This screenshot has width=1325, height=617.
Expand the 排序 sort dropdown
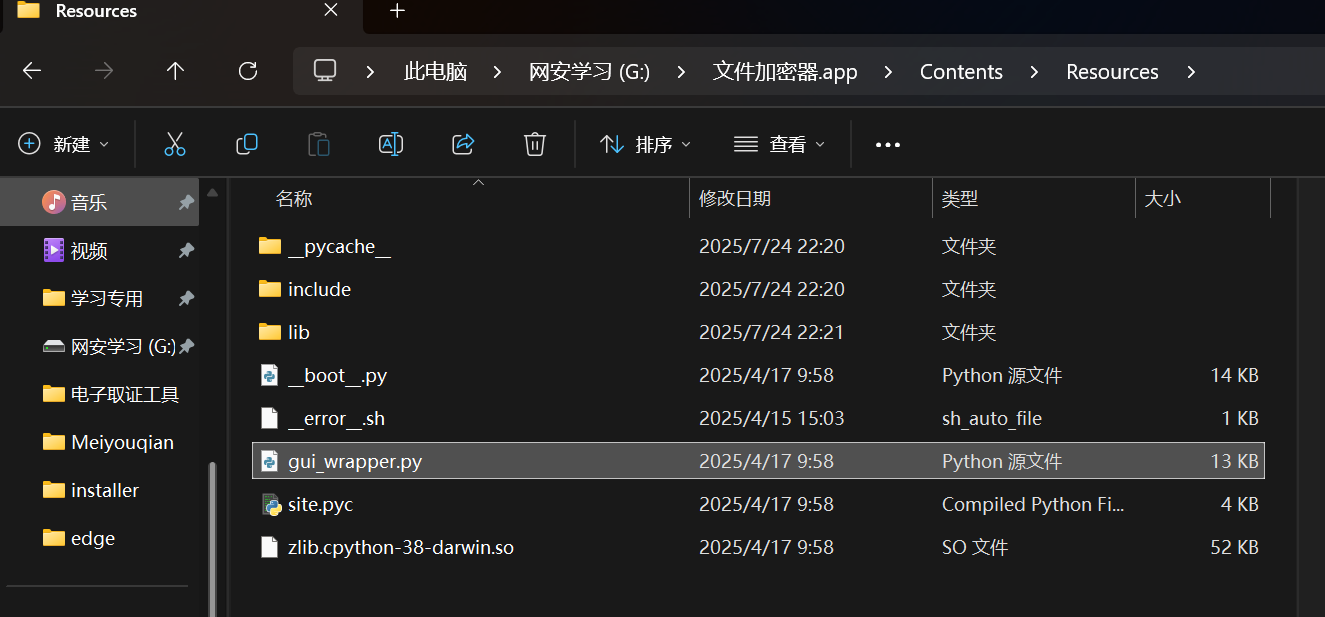(645, 144)
